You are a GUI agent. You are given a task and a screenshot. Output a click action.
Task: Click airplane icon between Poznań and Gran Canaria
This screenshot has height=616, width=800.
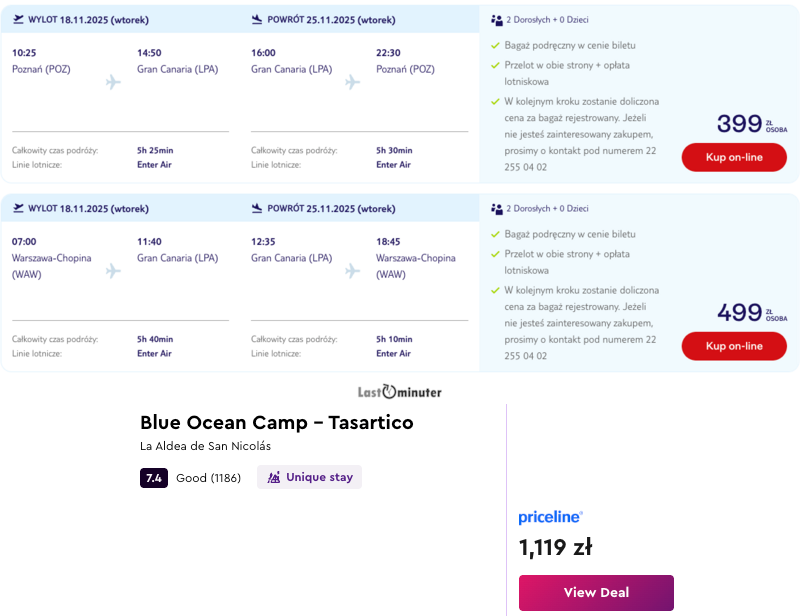(x=113, y=82)
